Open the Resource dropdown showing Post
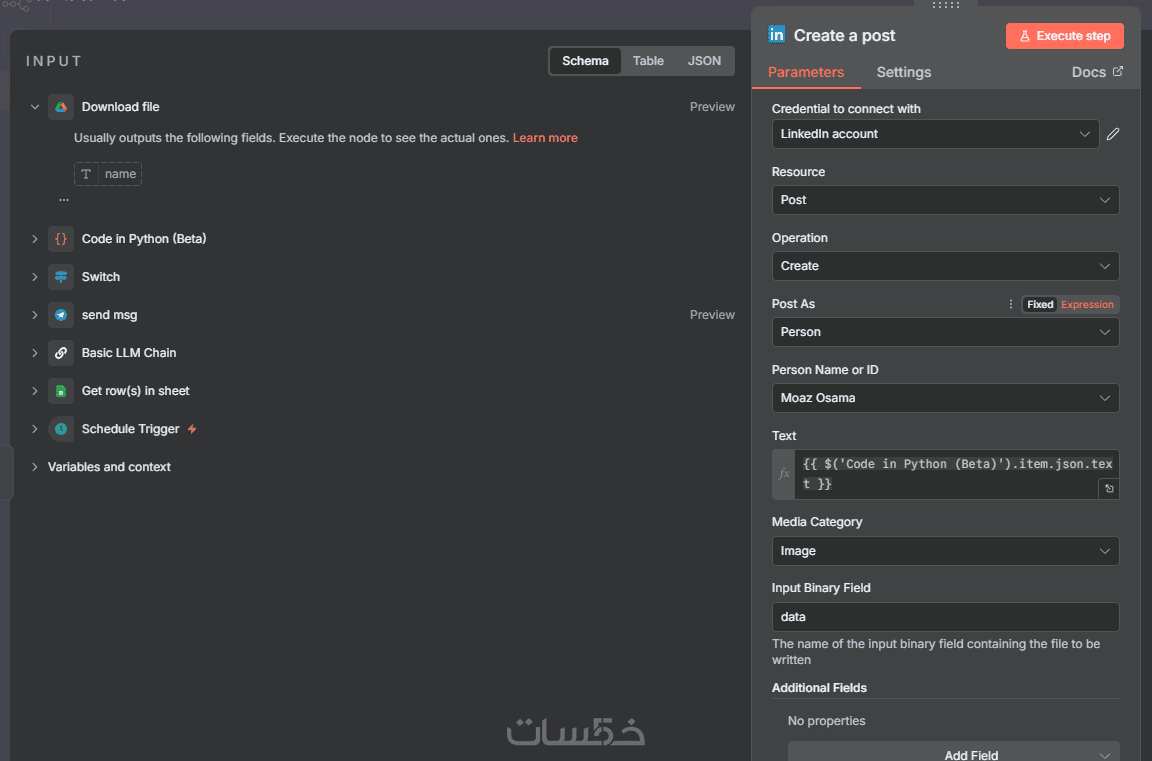The width and height of the screenshot is (1152, 761). 945,200
